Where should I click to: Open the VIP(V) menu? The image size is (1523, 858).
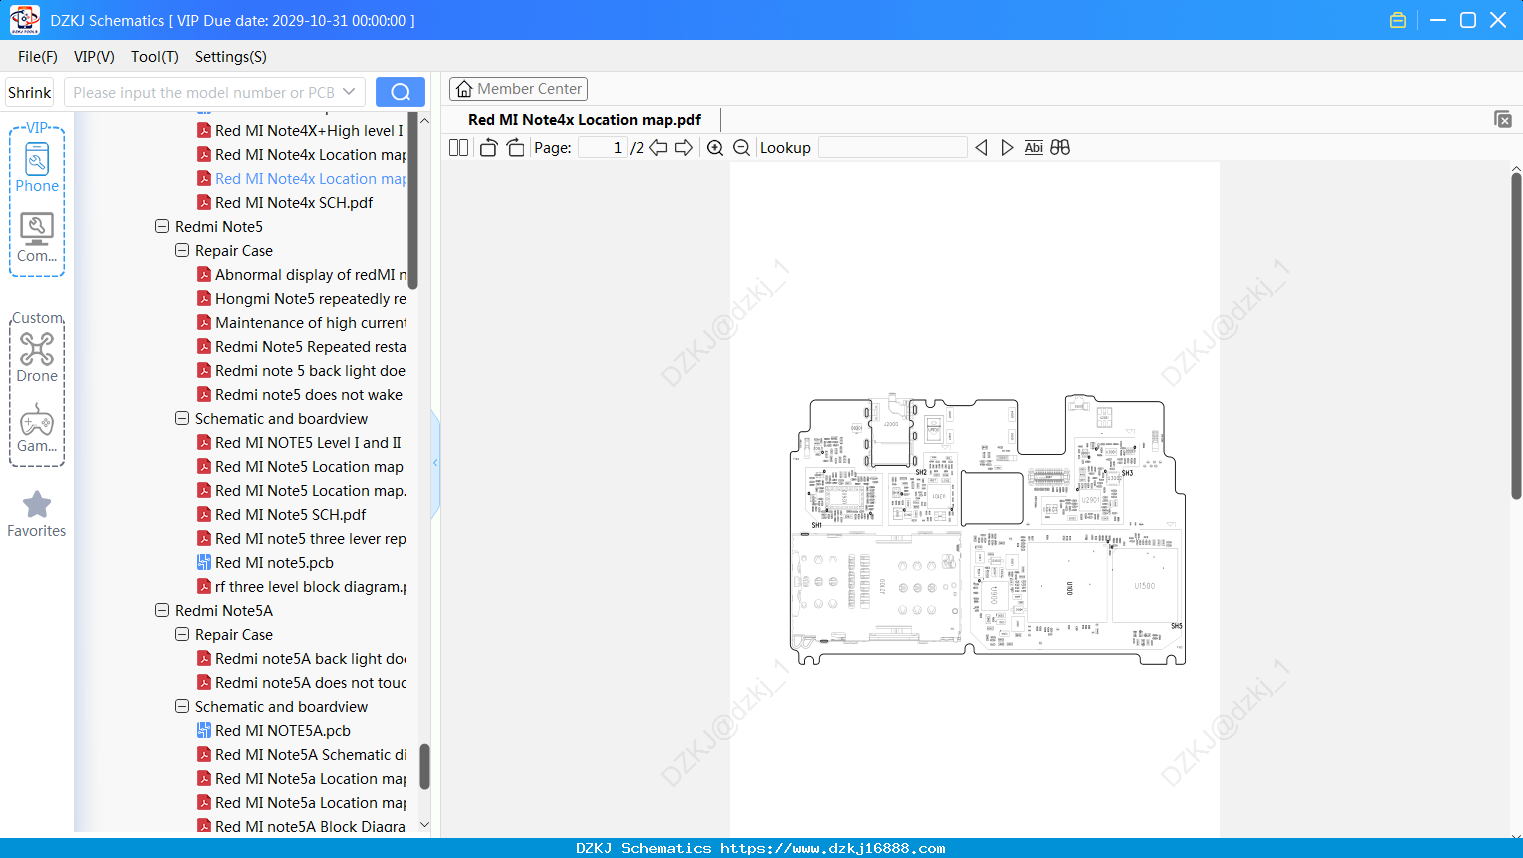tap(94, 57)
